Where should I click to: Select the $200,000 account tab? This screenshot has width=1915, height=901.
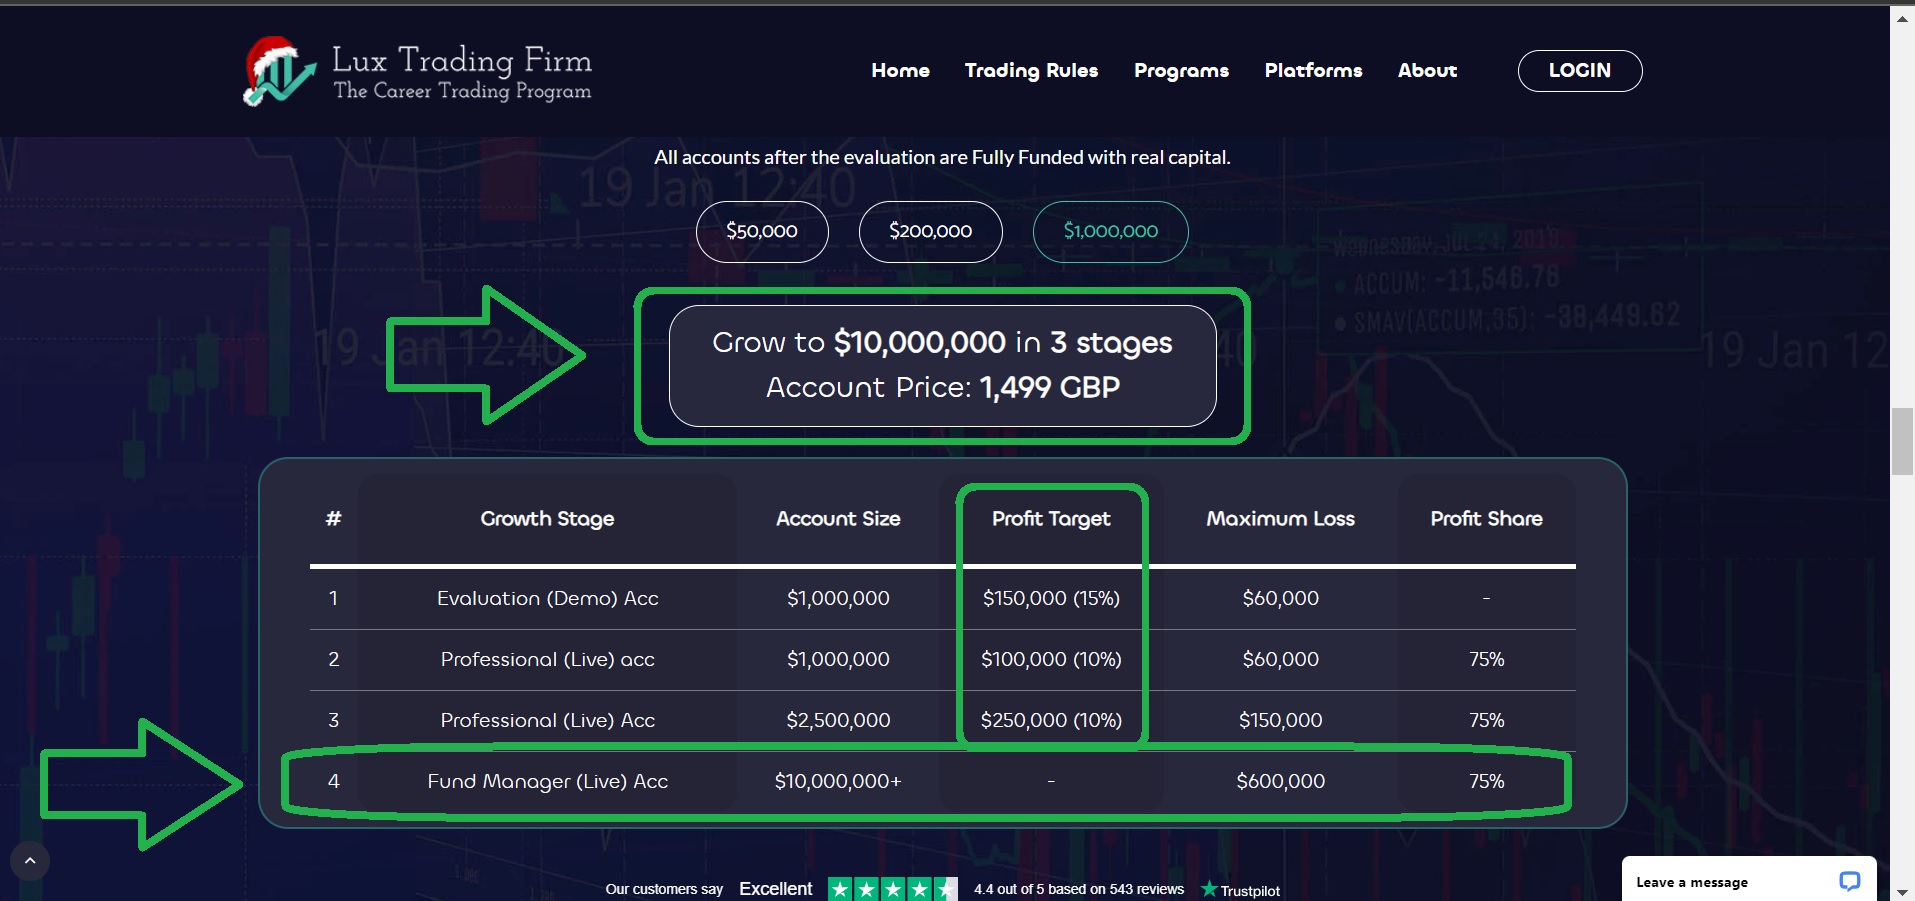coord(931,231)
